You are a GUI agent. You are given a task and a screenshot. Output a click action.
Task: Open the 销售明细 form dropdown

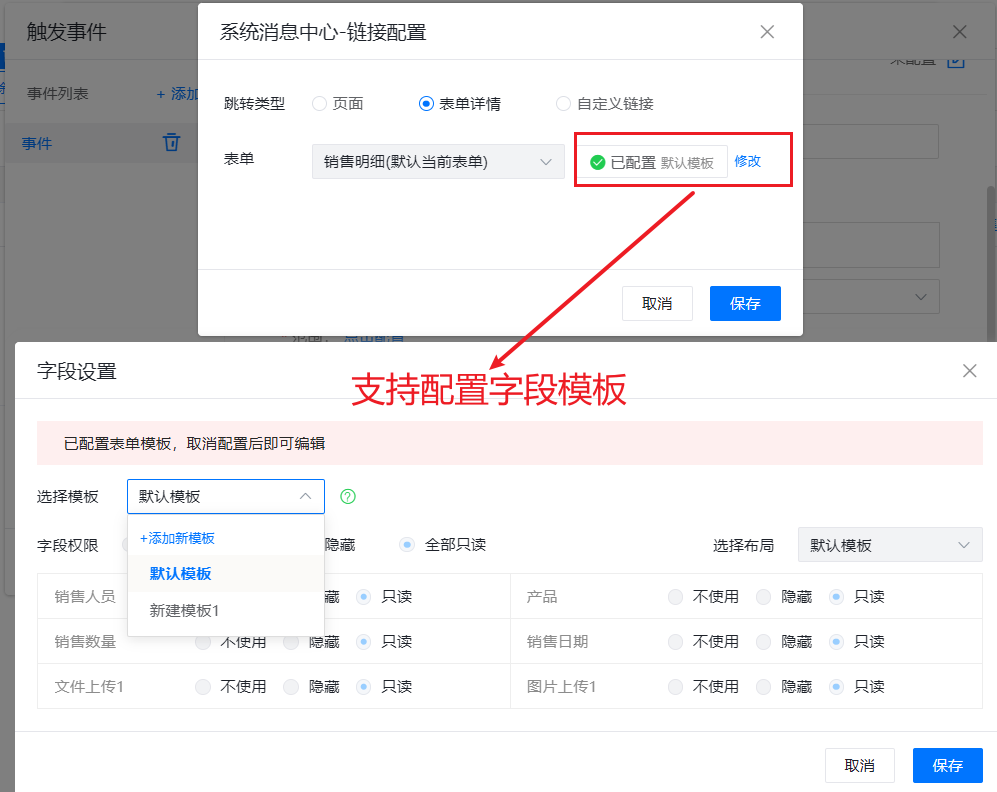[x=438, y=162]
